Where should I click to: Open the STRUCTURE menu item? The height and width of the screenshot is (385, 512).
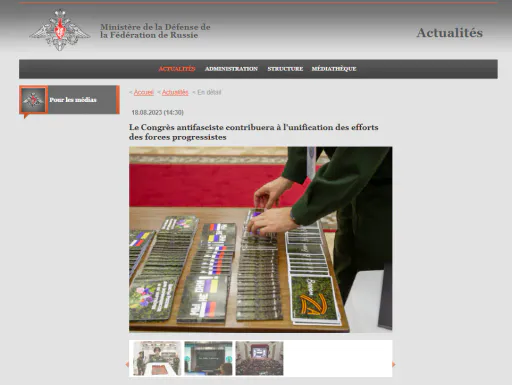pos(285,69)
